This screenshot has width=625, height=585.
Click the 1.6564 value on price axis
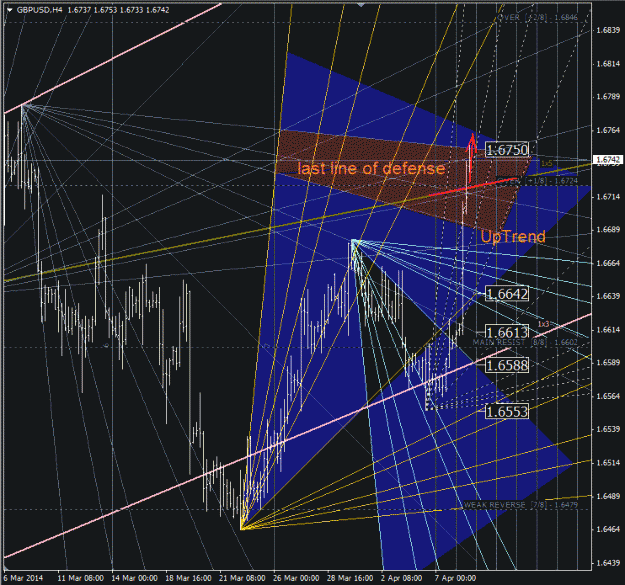(608, 397)
